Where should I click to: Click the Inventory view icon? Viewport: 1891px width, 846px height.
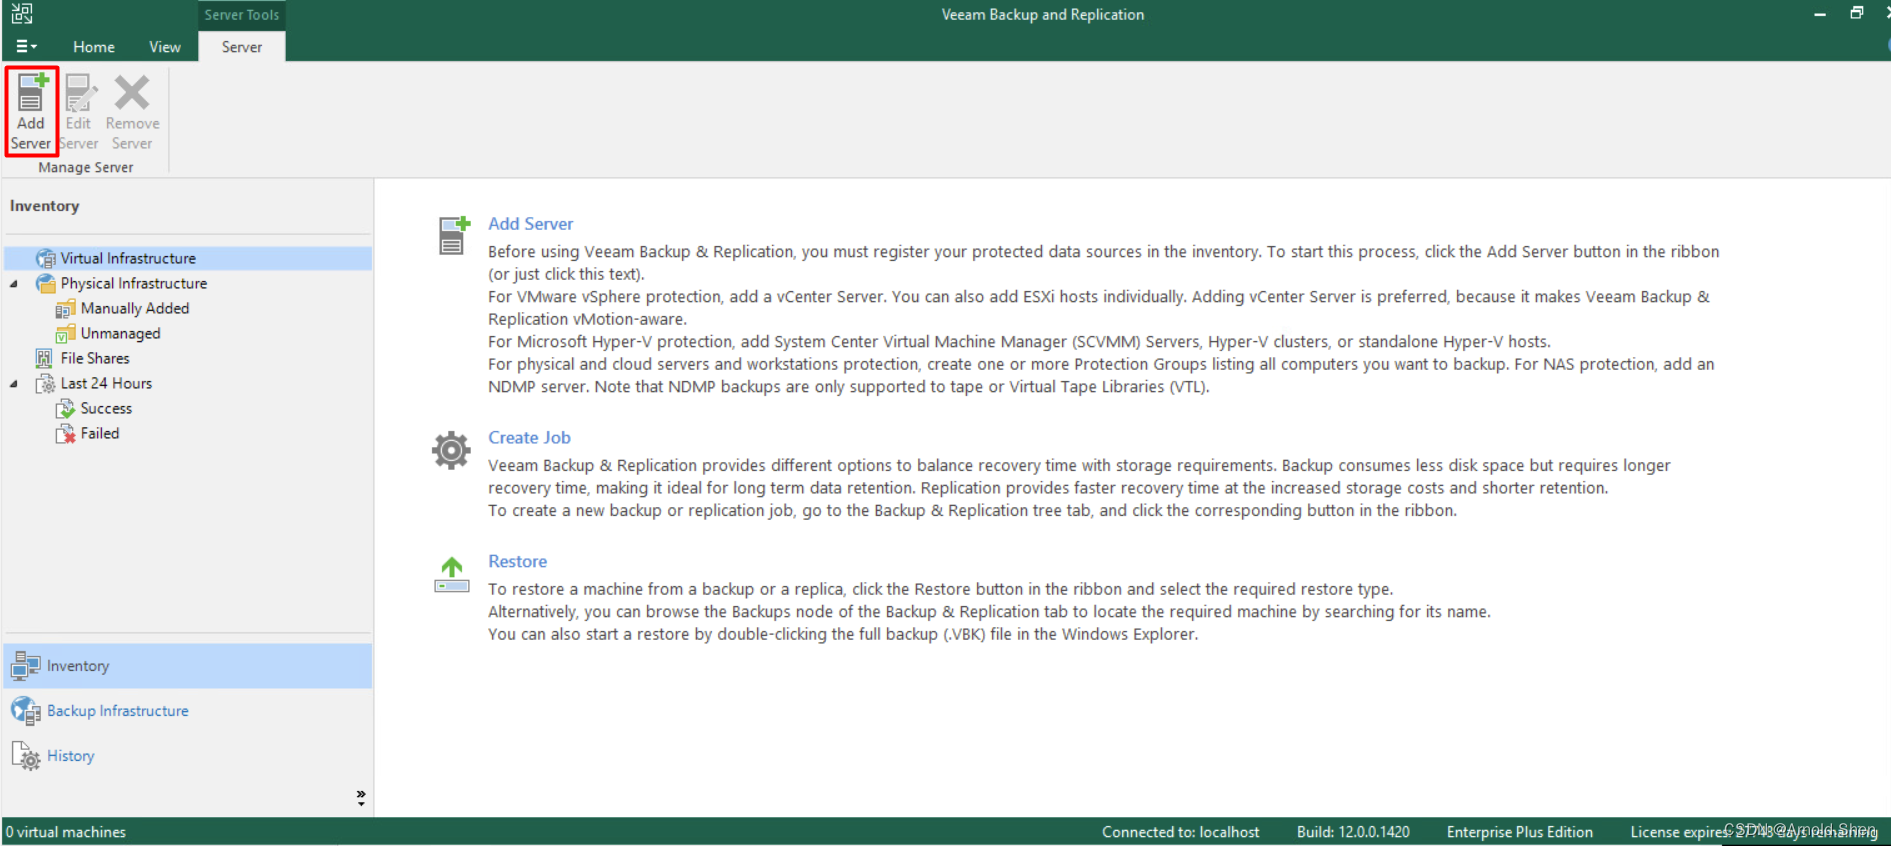pos(26,666)
